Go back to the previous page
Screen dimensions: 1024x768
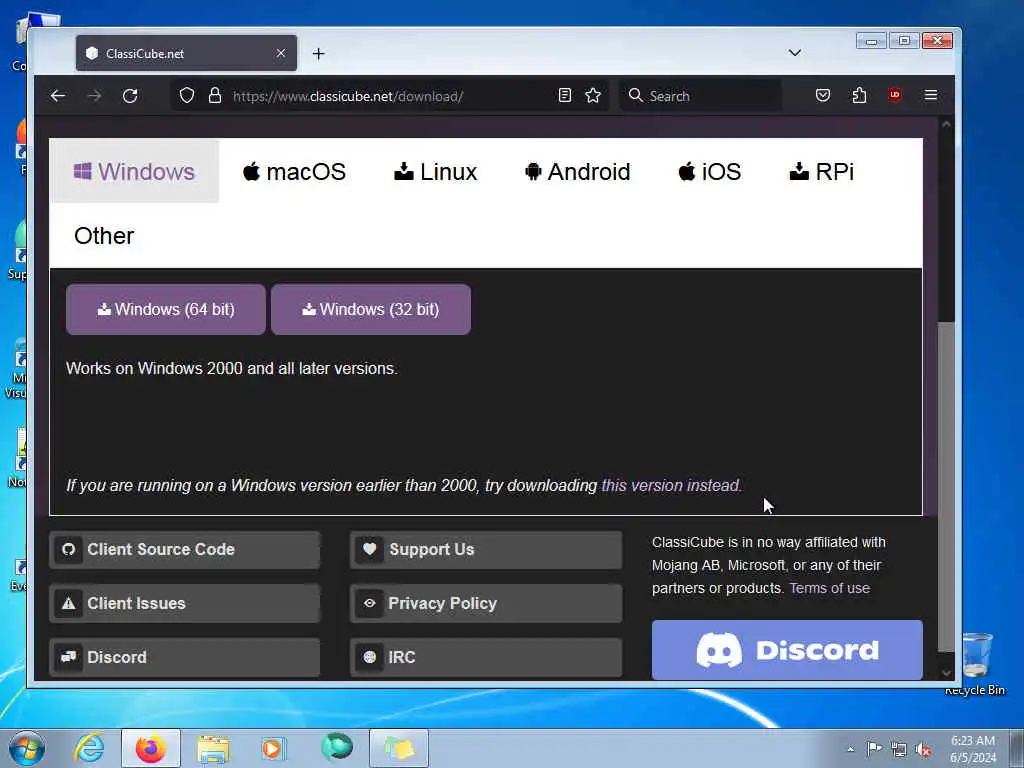(57, 96)
